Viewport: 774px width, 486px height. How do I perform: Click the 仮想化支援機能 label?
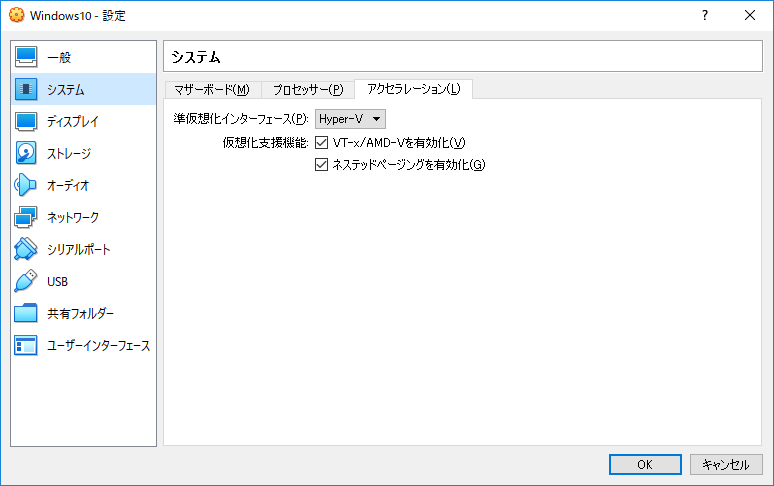click(266, 143)
